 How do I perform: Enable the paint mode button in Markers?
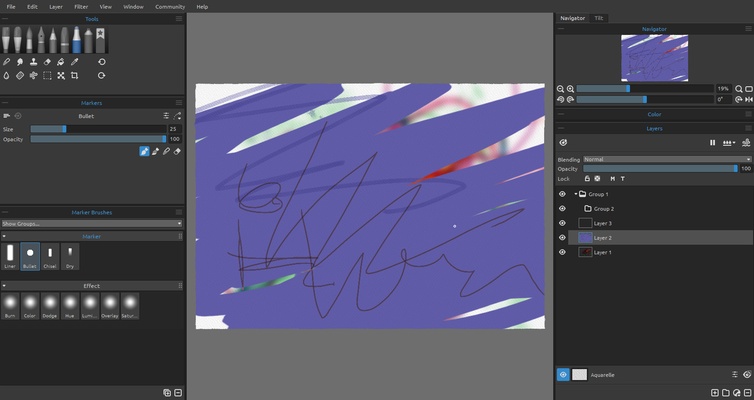coord(144,151)
